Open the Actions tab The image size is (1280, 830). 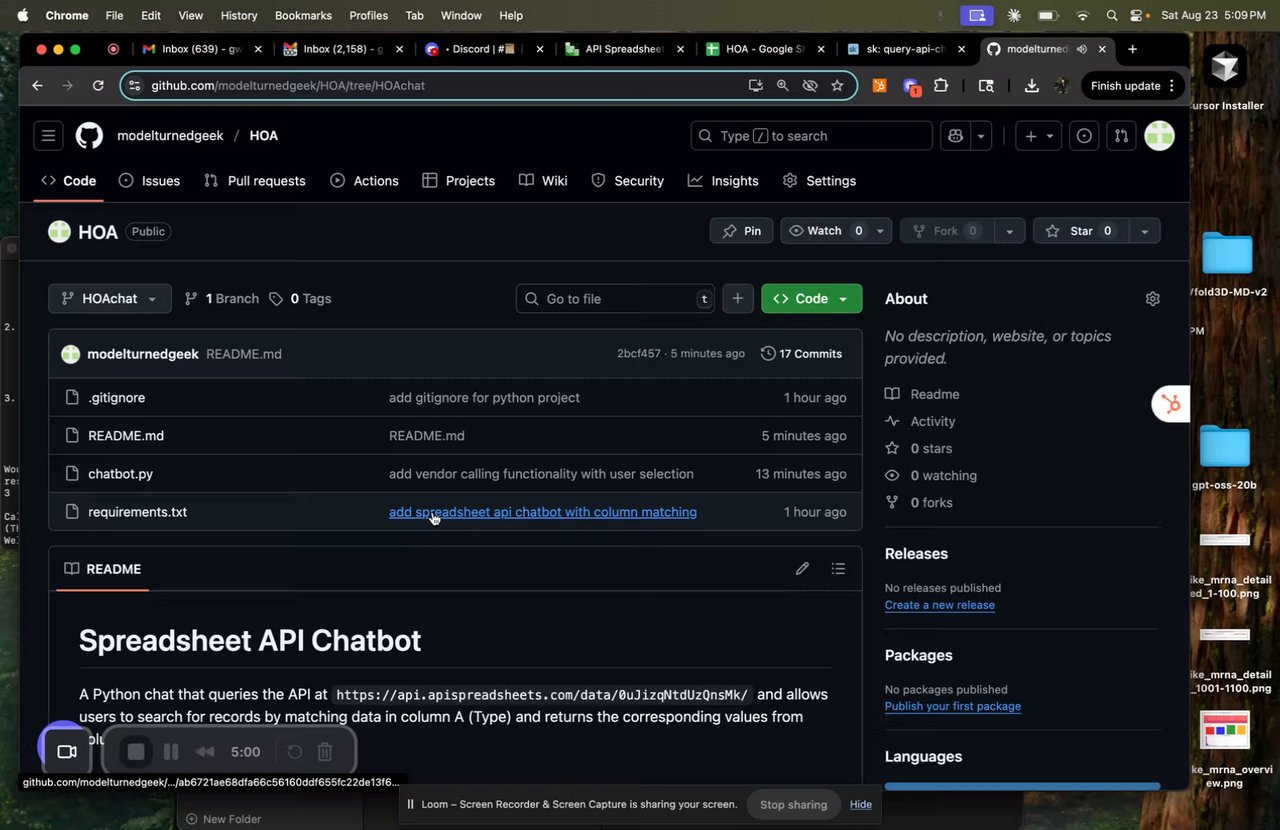click(x=364, y=181)
